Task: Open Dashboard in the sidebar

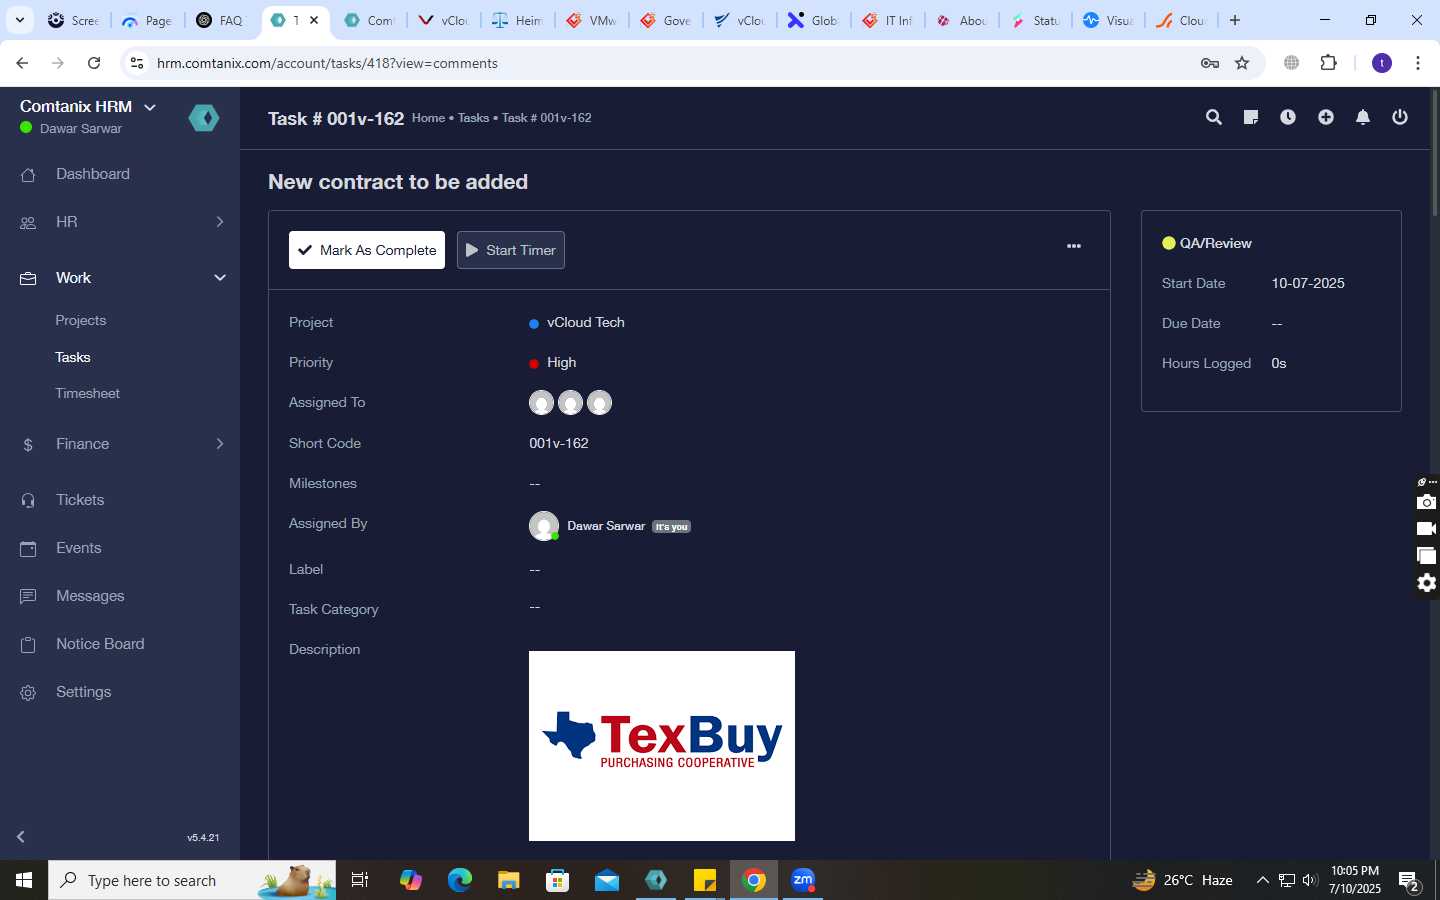Action: click(93, 174)
